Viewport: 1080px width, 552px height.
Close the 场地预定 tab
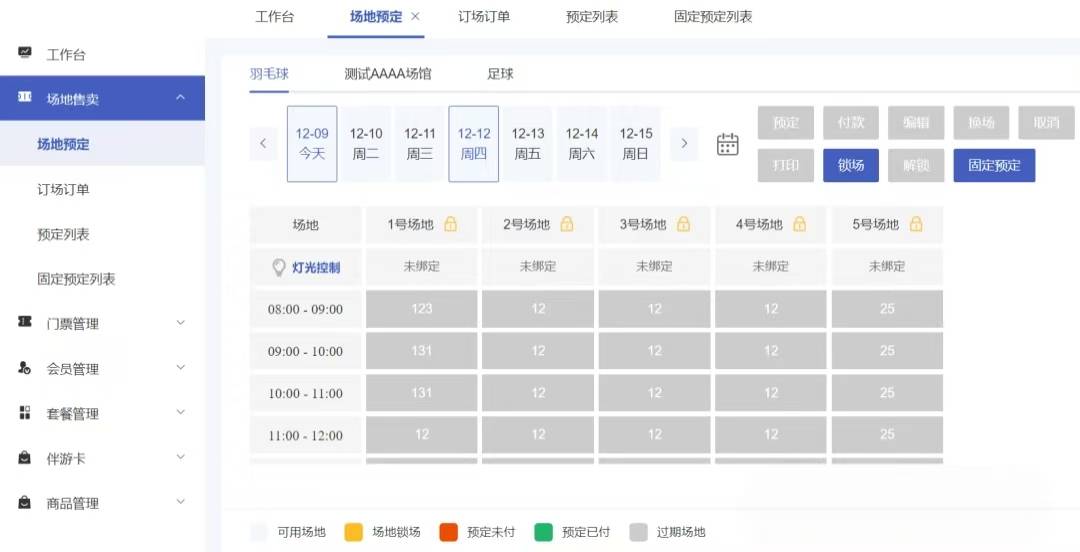pyautogui.click(x=415, y=17)
